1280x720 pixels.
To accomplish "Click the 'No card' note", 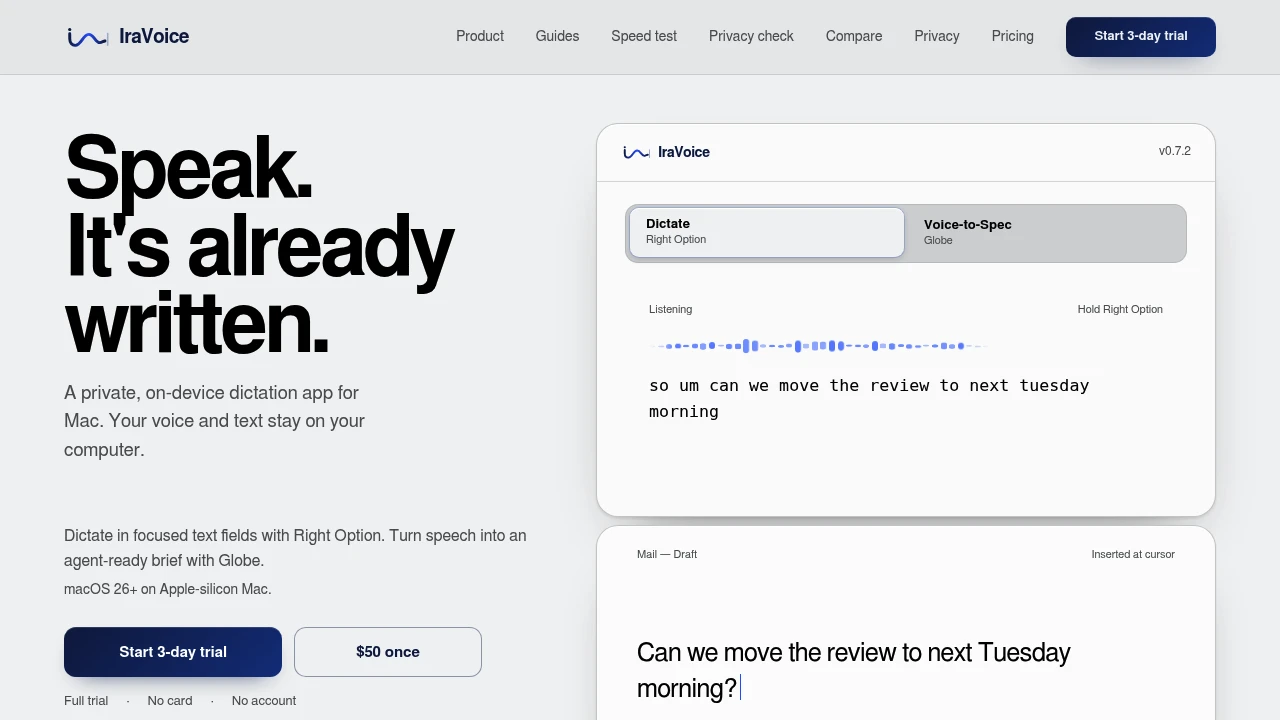I will 170,701.
